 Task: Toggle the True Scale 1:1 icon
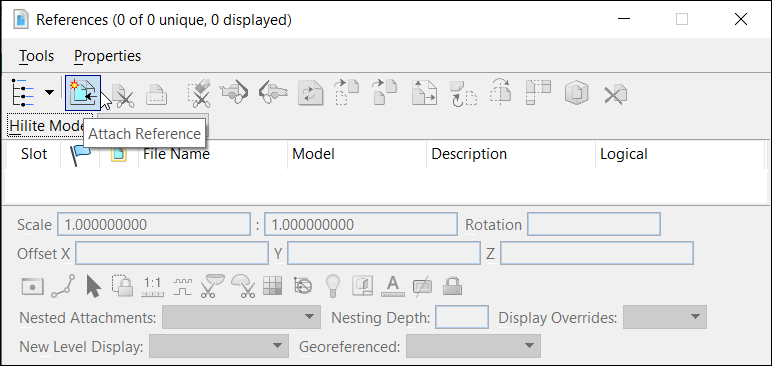click(152, 286)
